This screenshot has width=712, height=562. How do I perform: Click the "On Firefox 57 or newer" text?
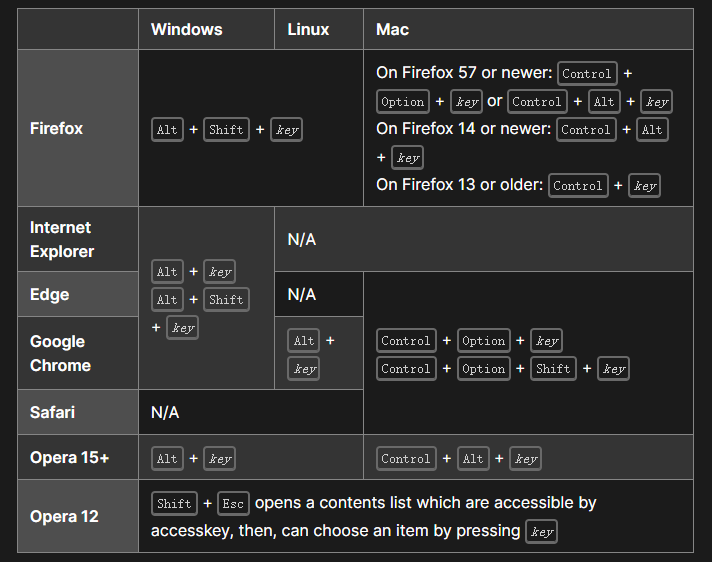463,73
